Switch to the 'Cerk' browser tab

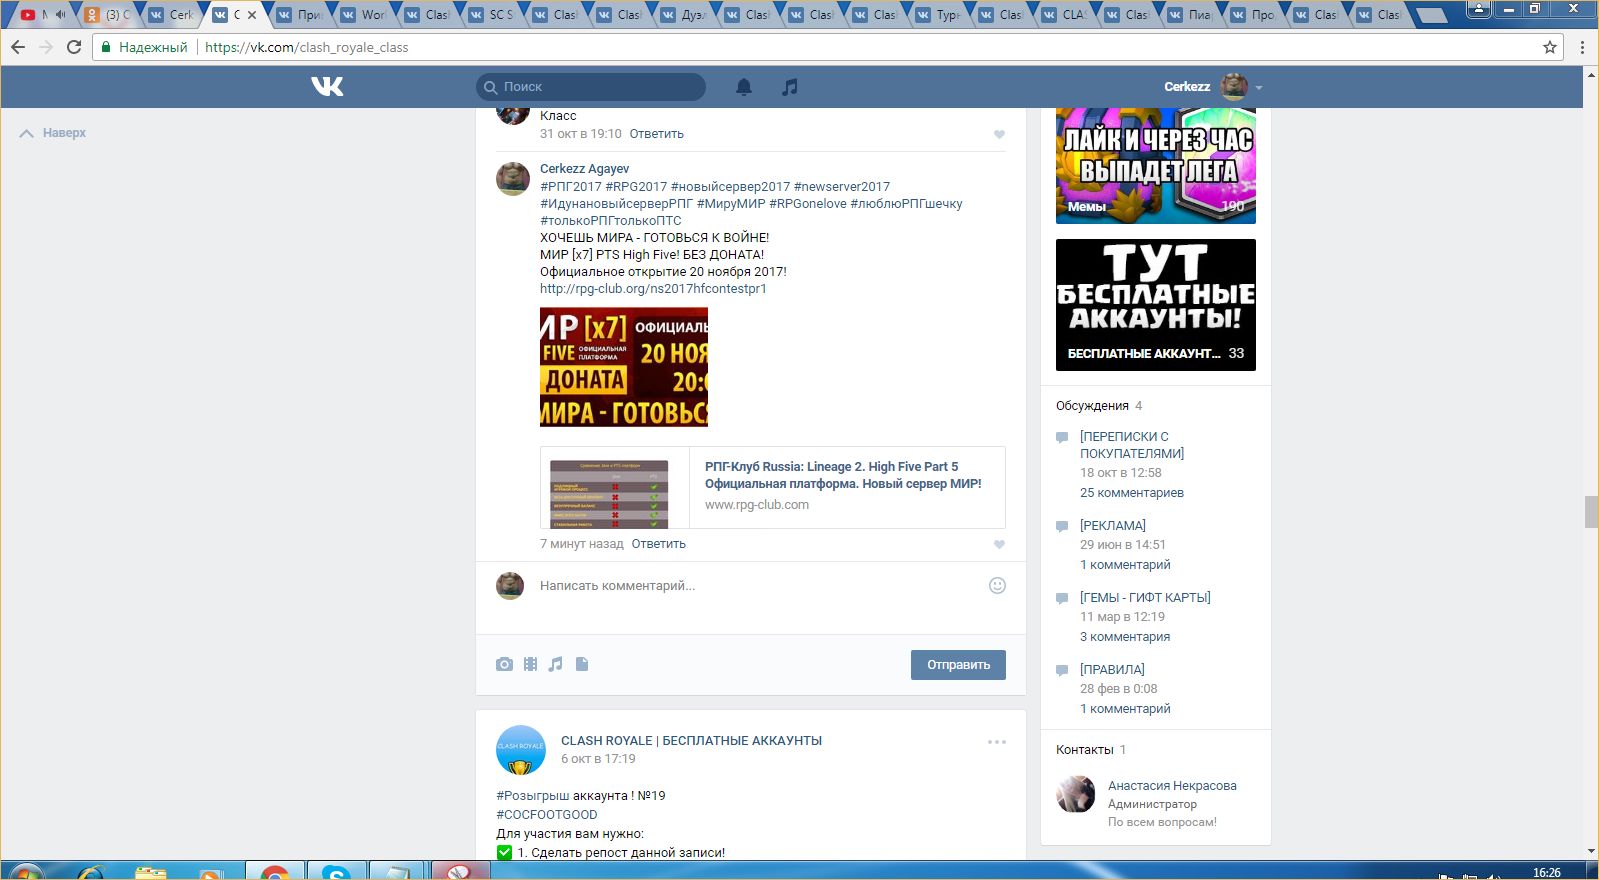coord(170,15)
